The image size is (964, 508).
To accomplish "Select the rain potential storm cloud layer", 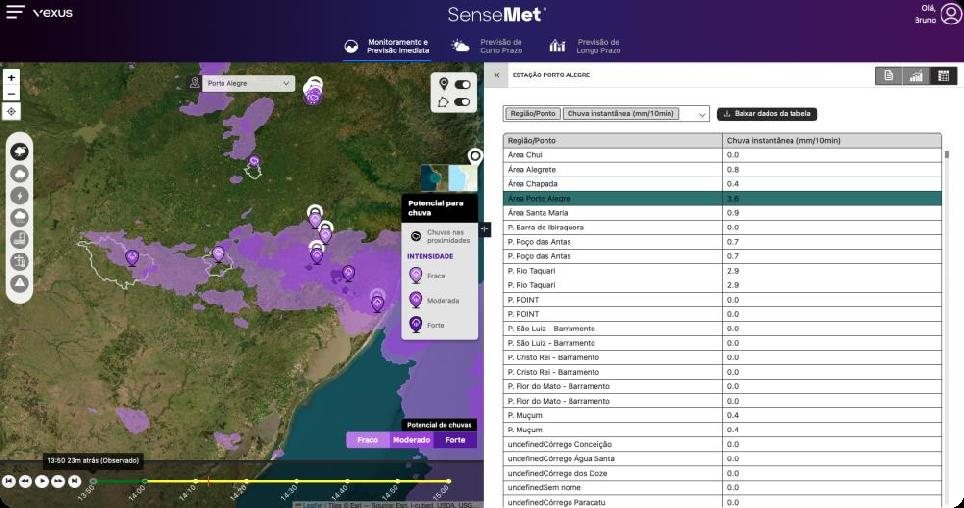I will click(20, 151).
